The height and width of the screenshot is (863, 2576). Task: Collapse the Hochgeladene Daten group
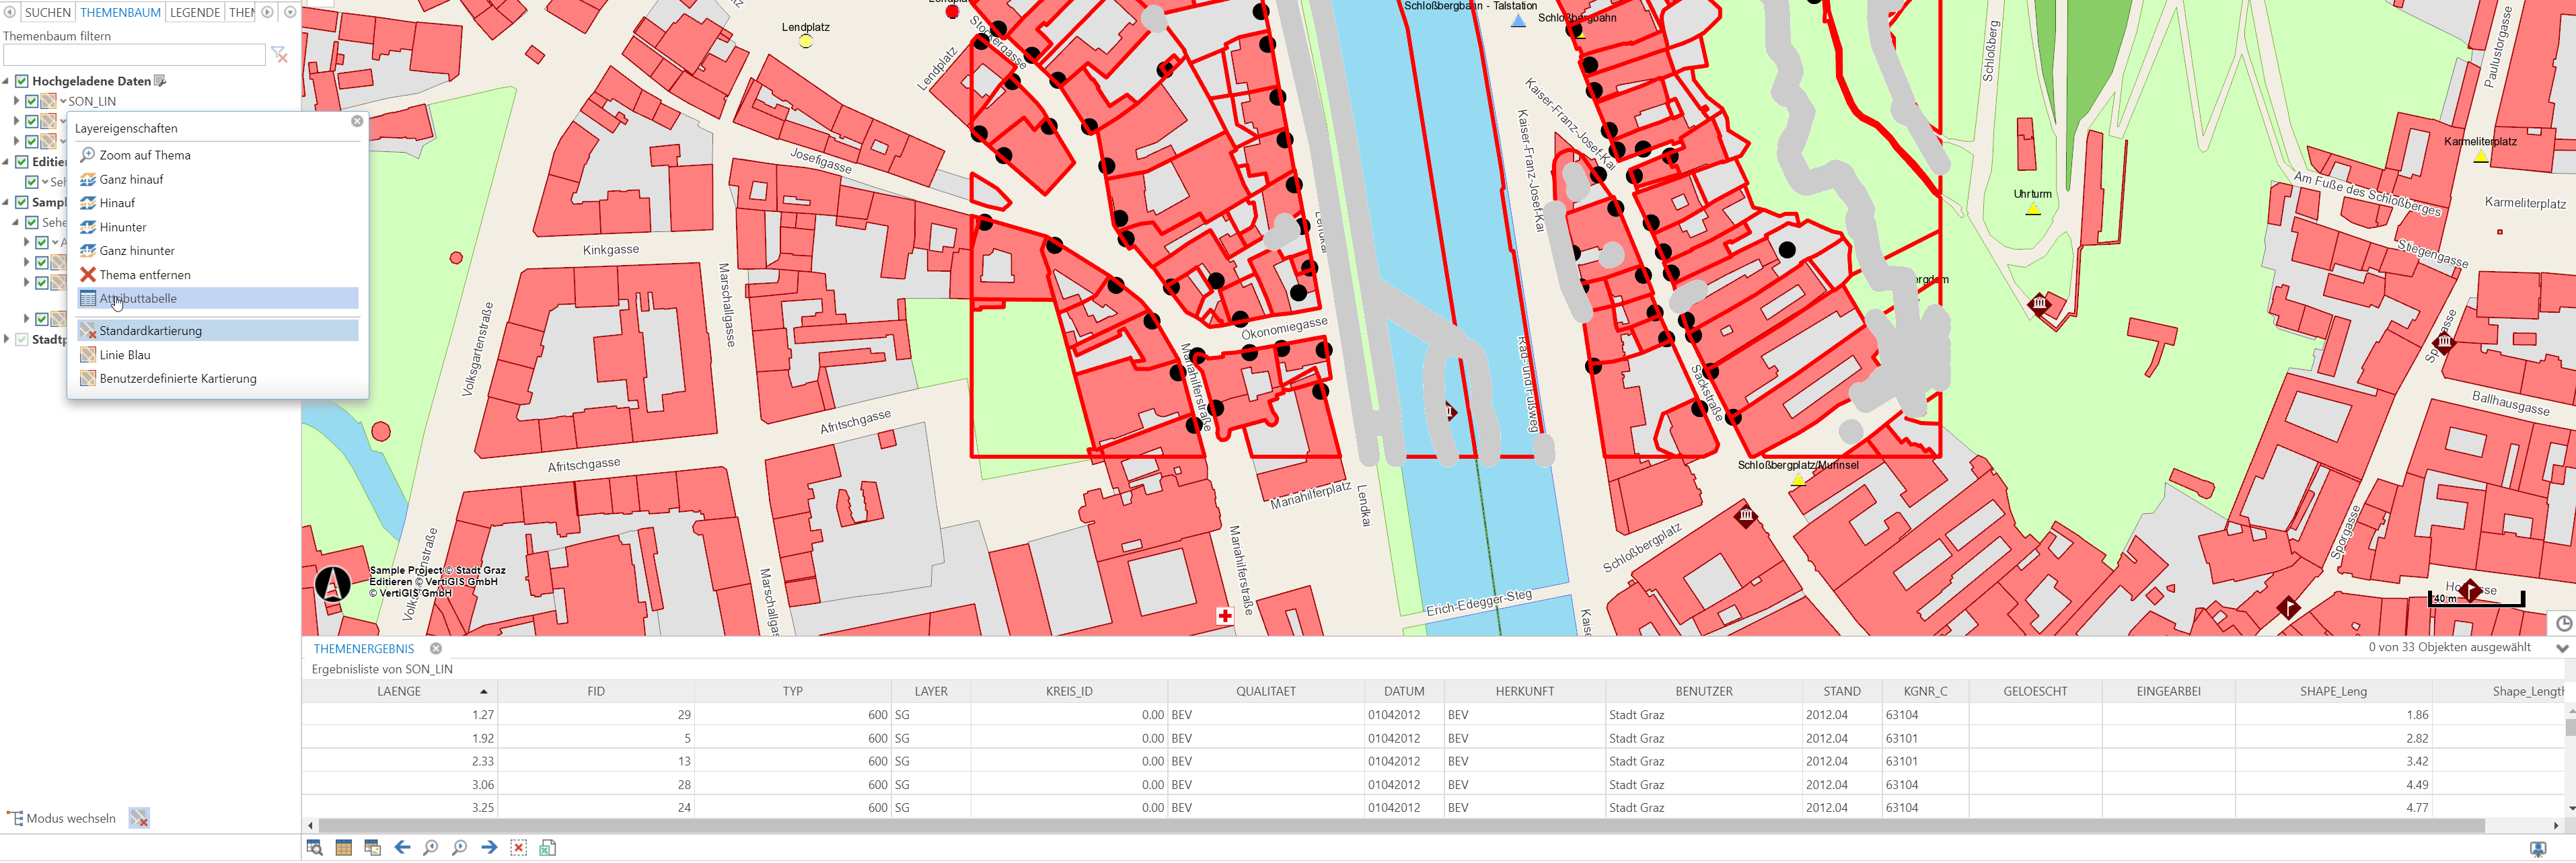(x=6, y=81)
